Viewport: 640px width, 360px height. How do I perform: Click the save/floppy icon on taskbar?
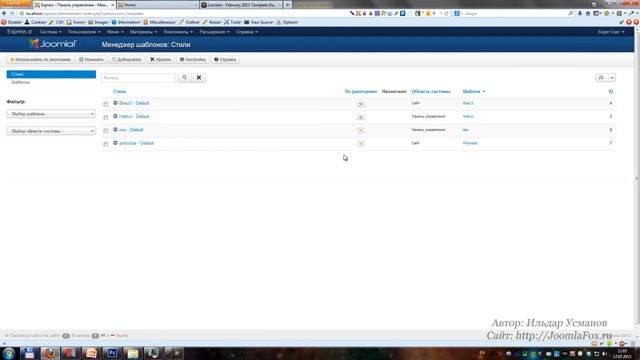click(x=29, y=353)
